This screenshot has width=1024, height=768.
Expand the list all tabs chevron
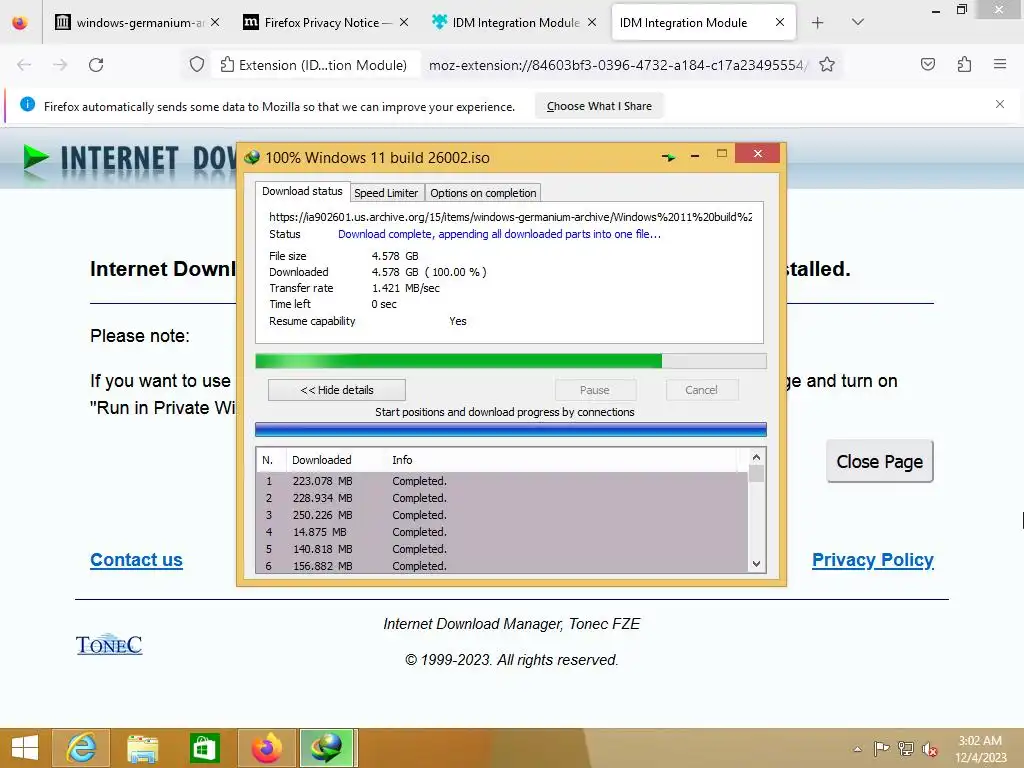pyautogui.click(x=857, y=22)
